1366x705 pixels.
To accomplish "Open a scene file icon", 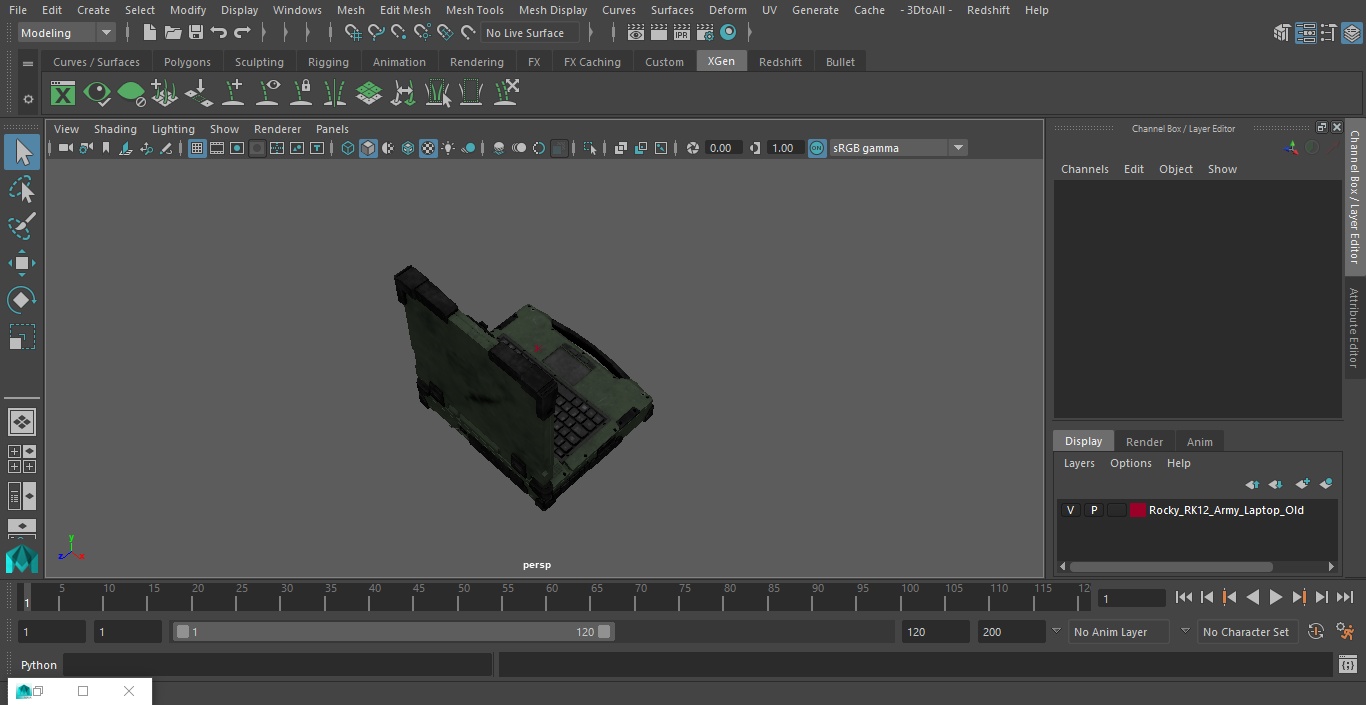I will [x=172, y=33].
